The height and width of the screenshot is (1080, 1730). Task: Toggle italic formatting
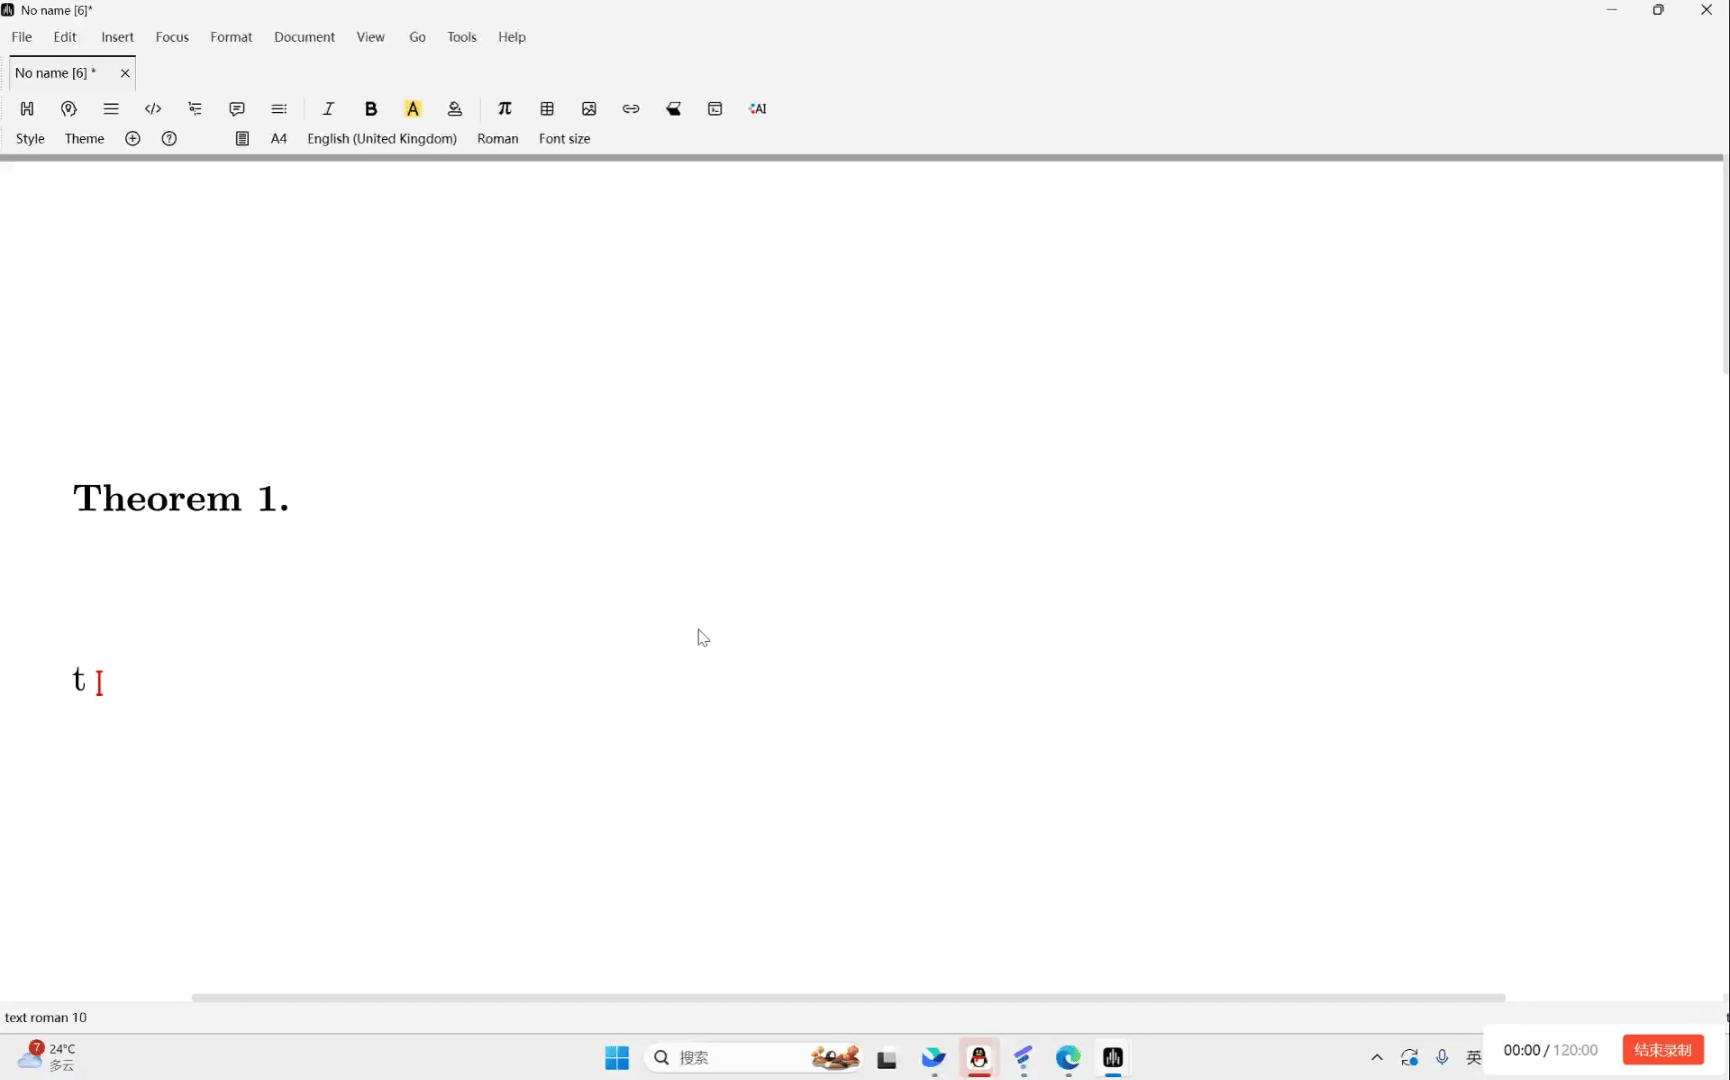(x=328, y=108)
